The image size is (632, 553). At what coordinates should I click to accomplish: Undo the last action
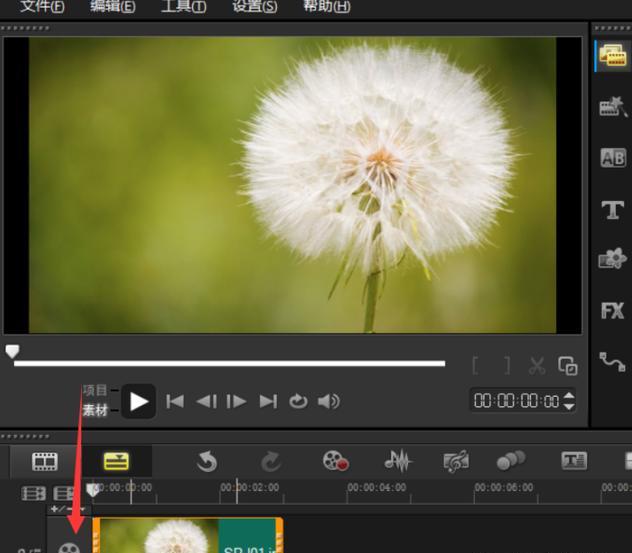pos(207,461)
